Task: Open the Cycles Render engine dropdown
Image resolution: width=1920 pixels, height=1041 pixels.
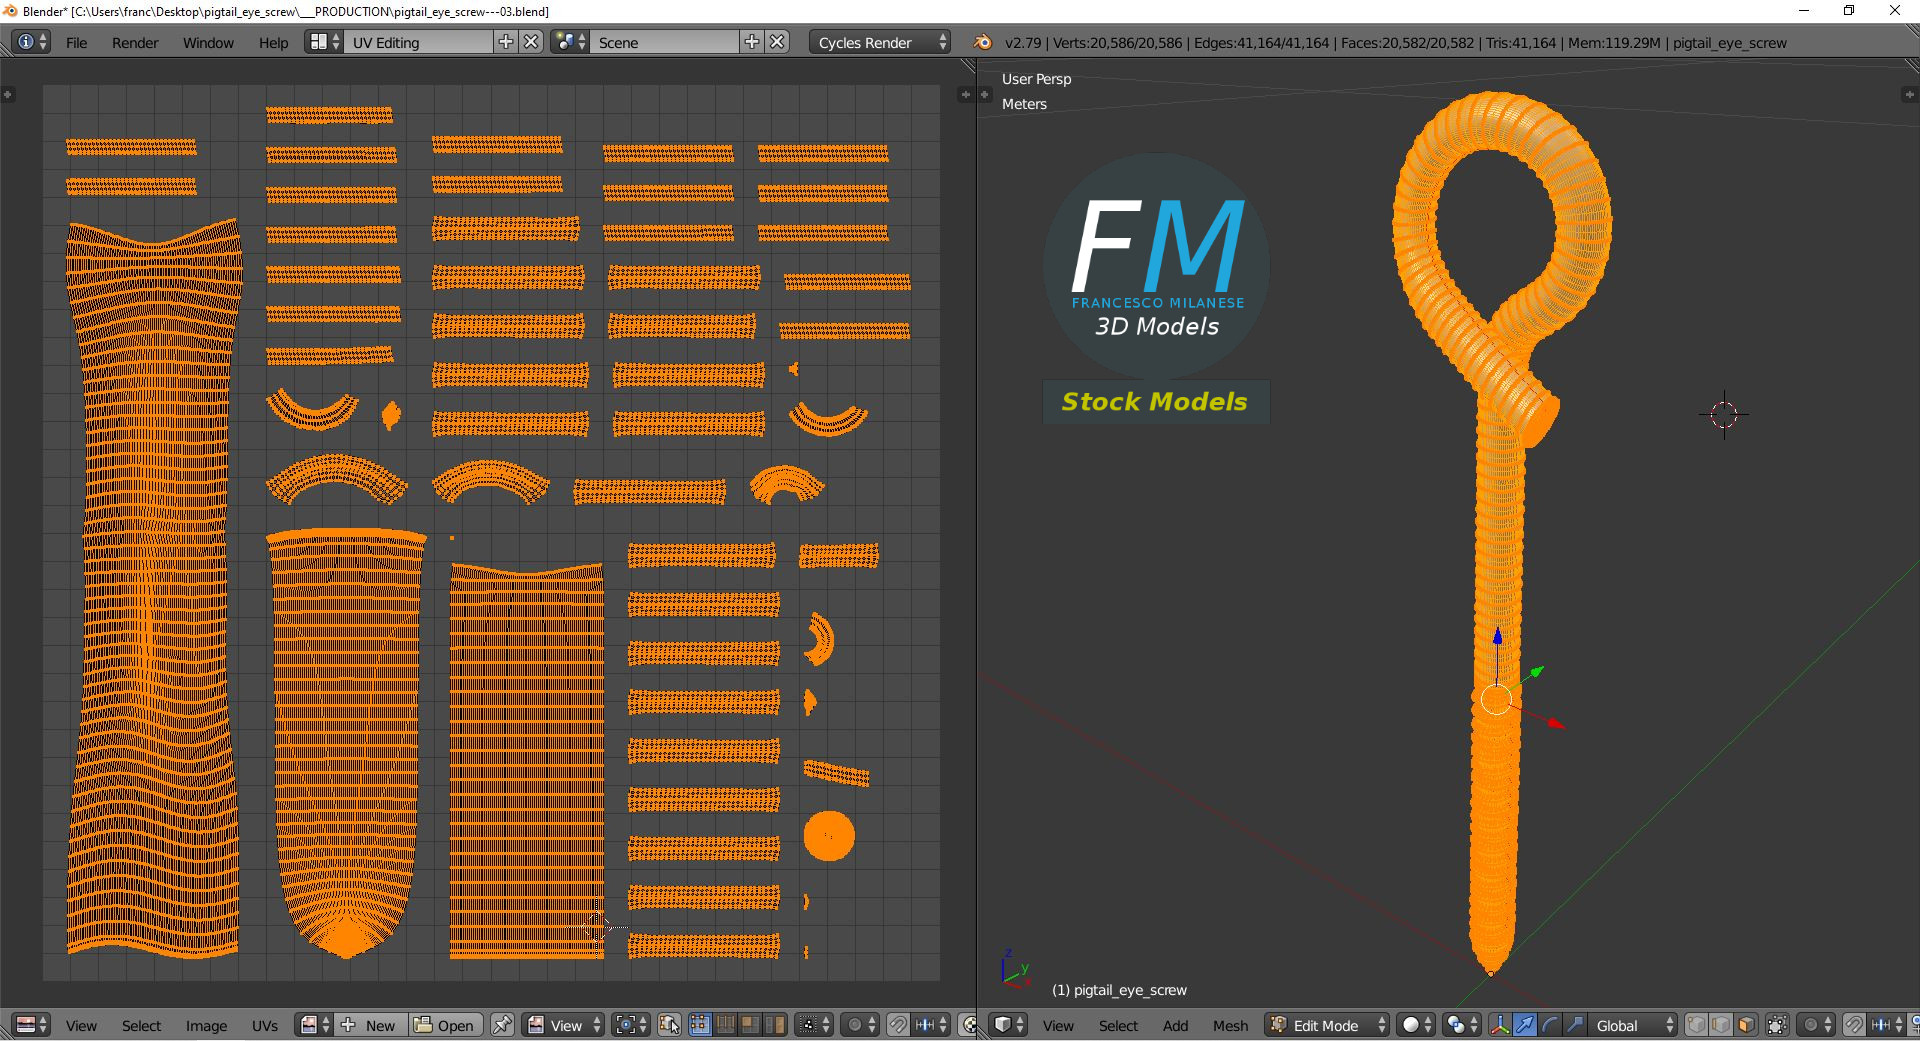Action: [880, 42]
